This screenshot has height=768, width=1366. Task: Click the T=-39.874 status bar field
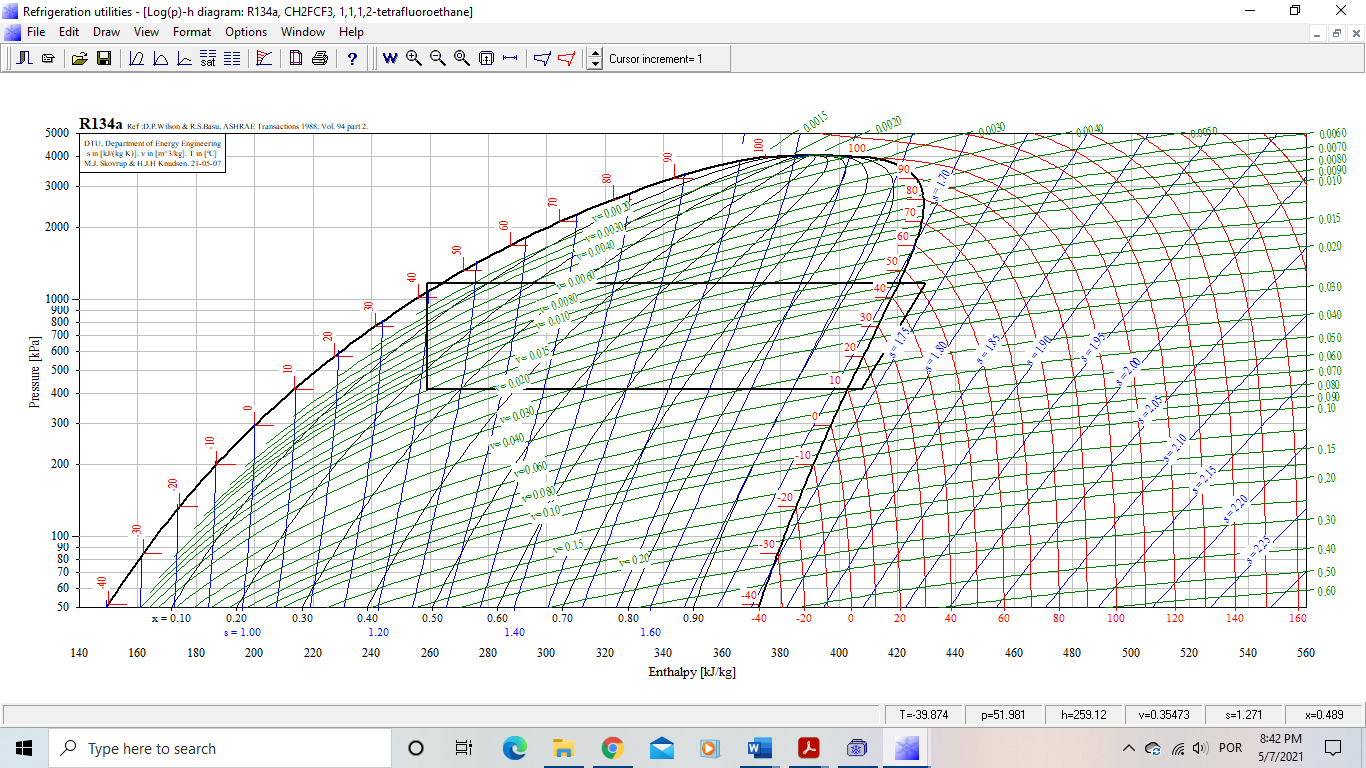924,715
